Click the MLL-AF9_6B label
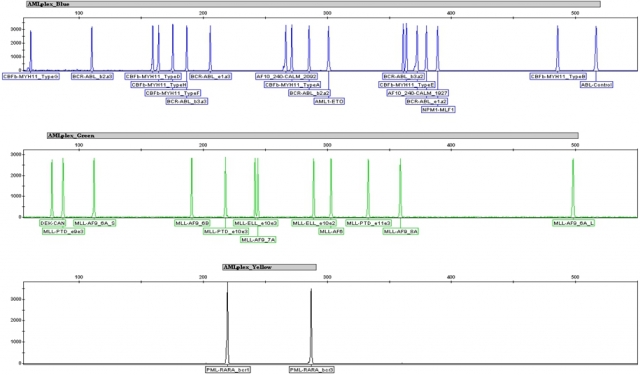The image size is (640, 375). (x=192, y=223)
